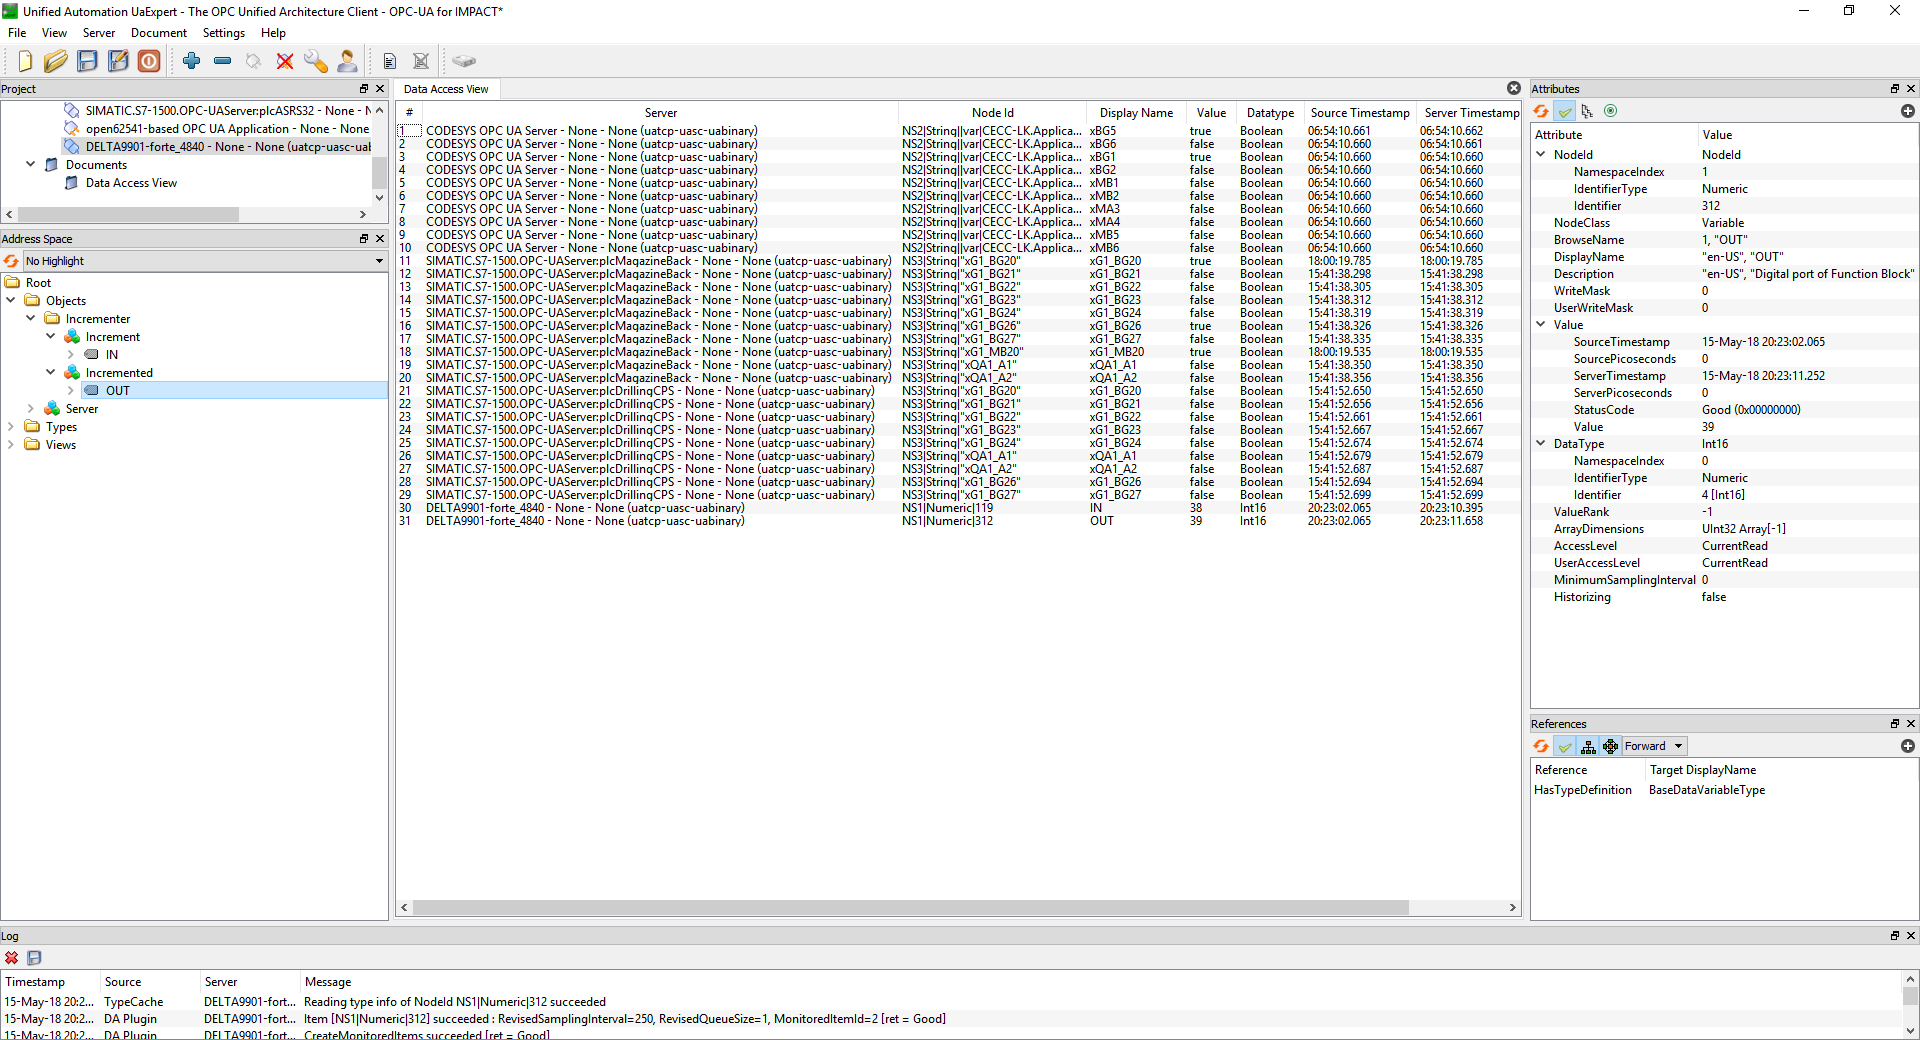Sort by the Display Name column header
This screenshot has width=1920, height=1040.
coord(1136,113)
